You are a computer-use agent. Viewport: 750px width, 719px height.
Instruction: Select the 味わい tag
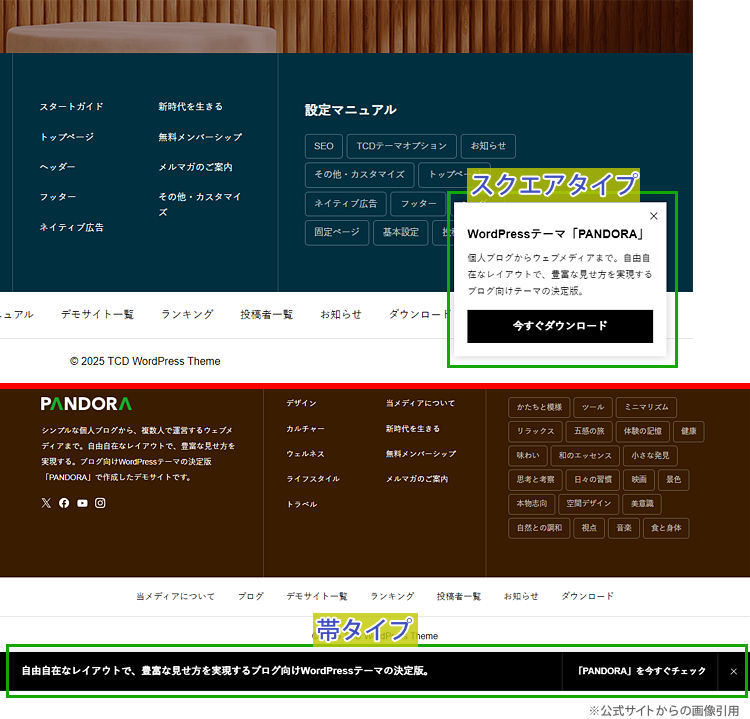pos(528,455)
